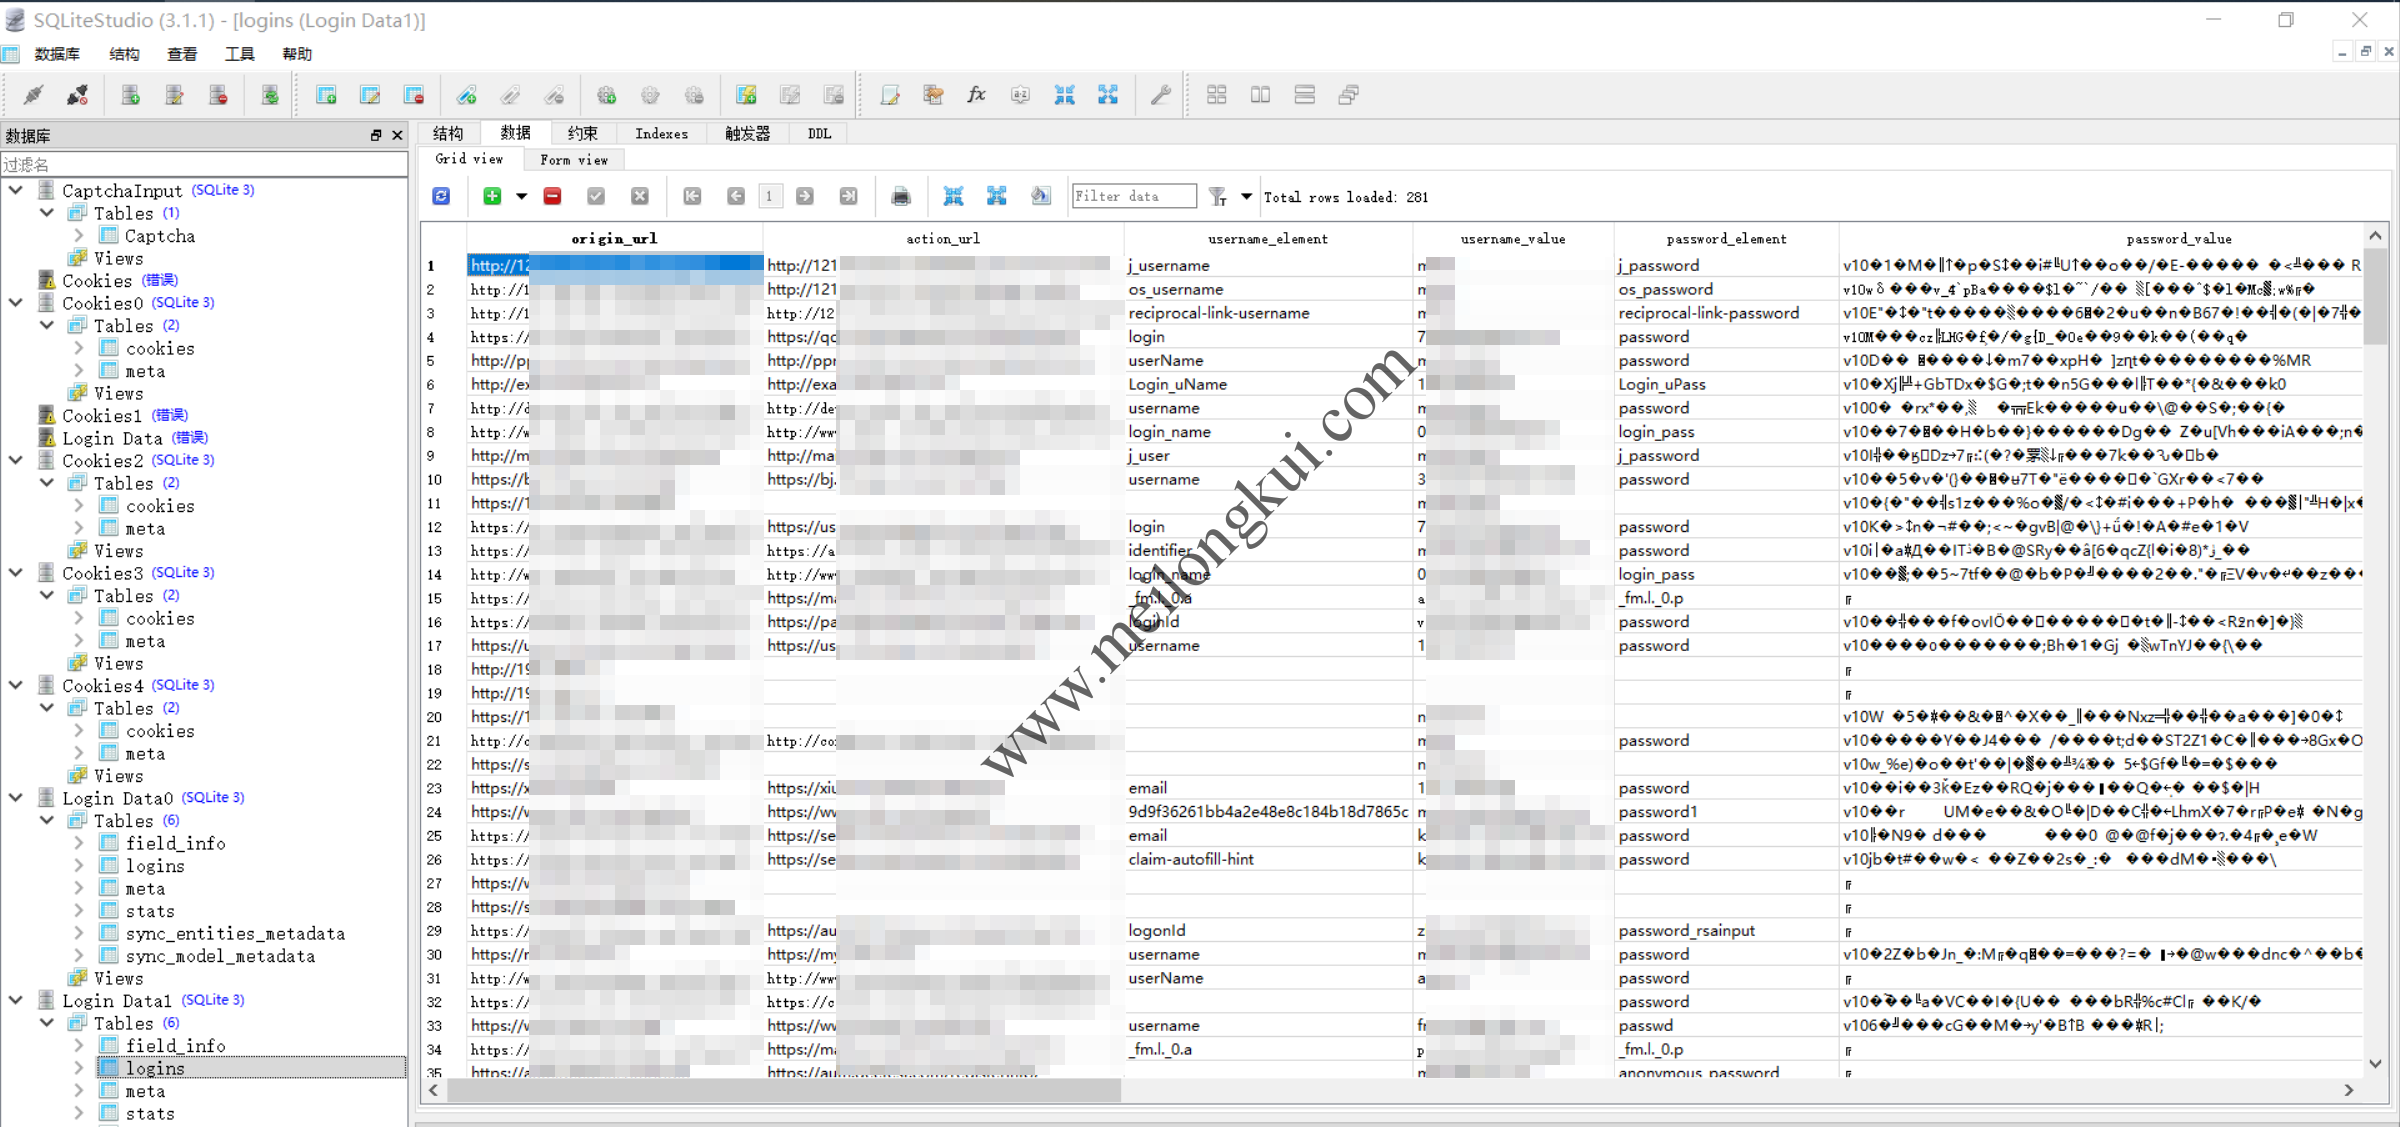This screenshot has width=2400, height=1127.
Task: Expand the Captcha table node
Action: click(79, 236)
